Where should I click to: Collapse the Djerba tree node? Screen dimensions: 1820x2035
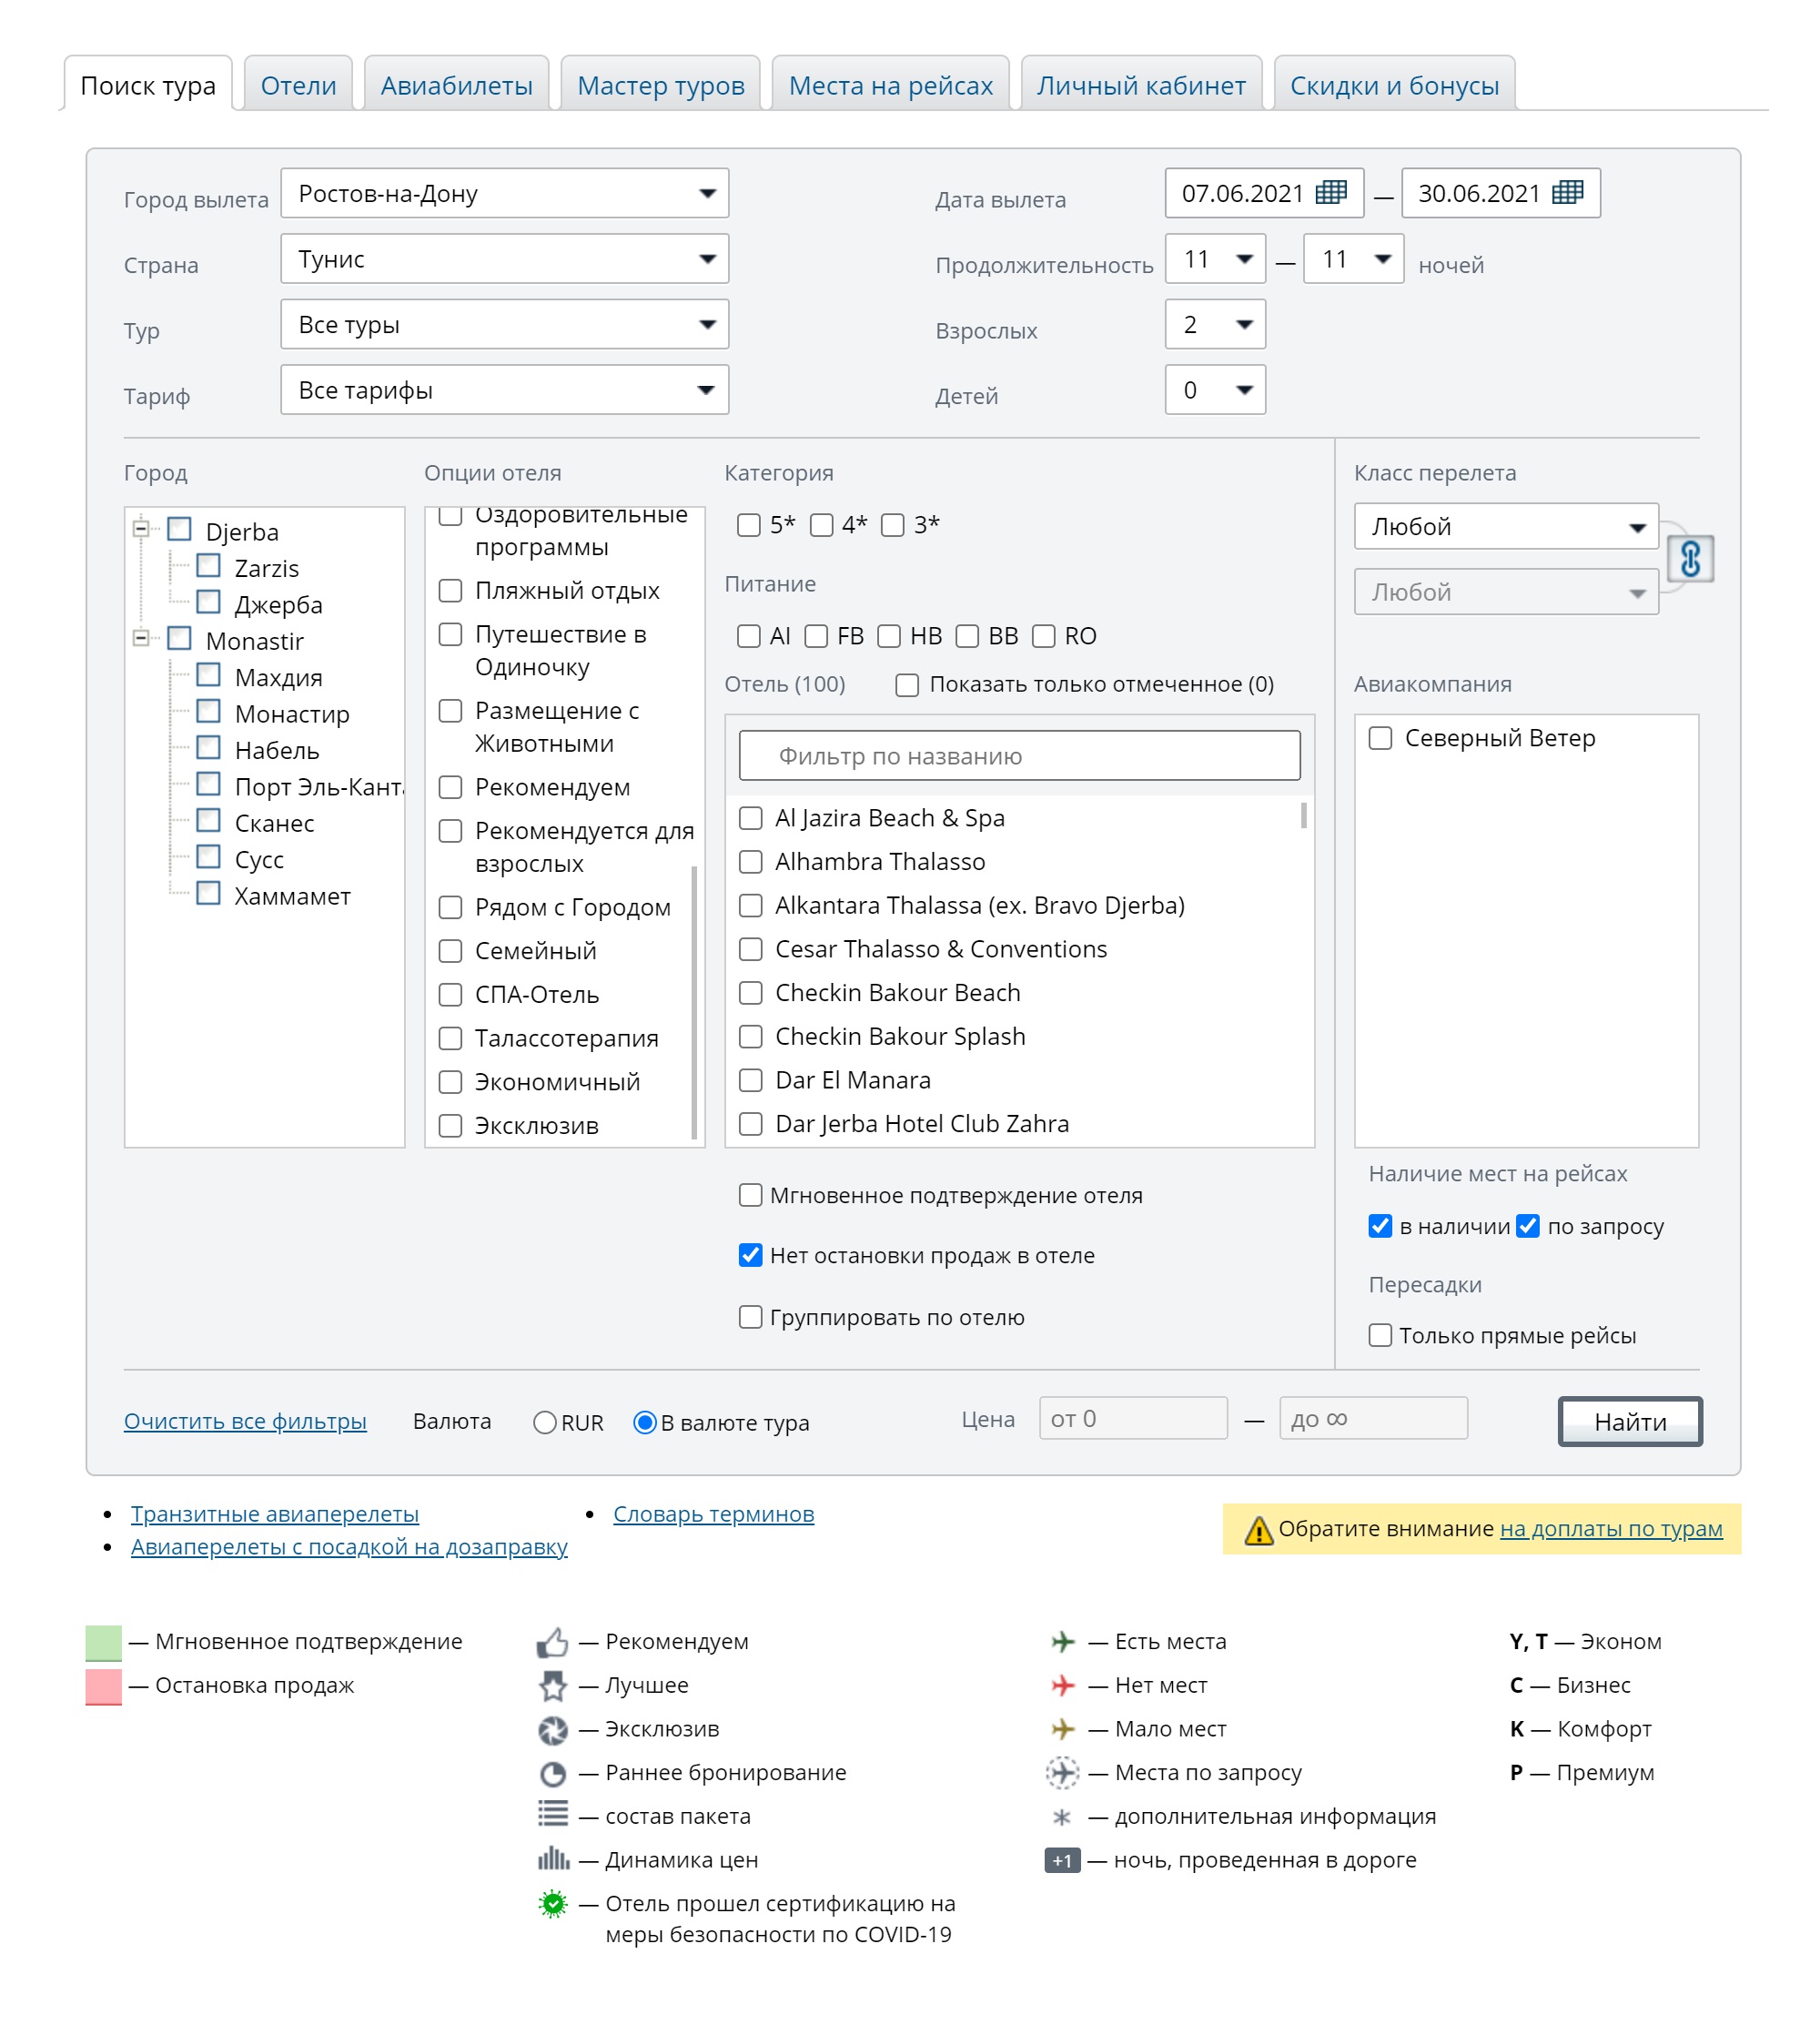point(141,529)
